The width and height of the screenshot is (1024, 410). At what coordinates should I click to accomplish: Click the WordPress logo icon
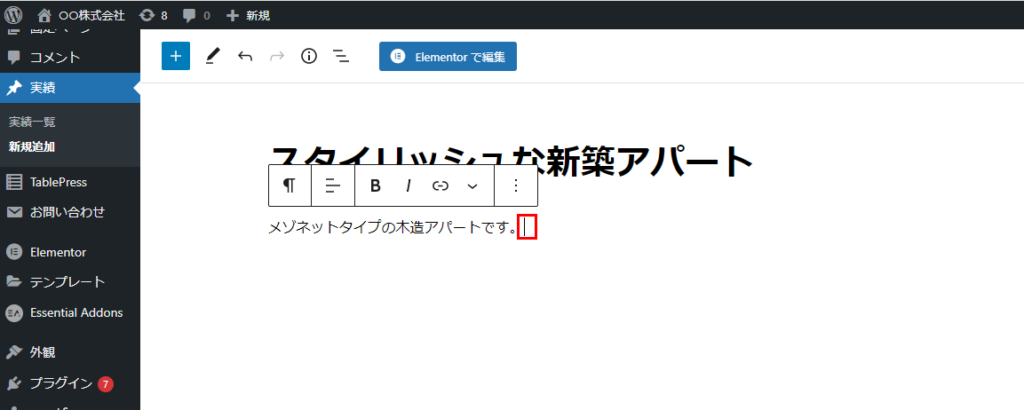(x=14, y=15)
